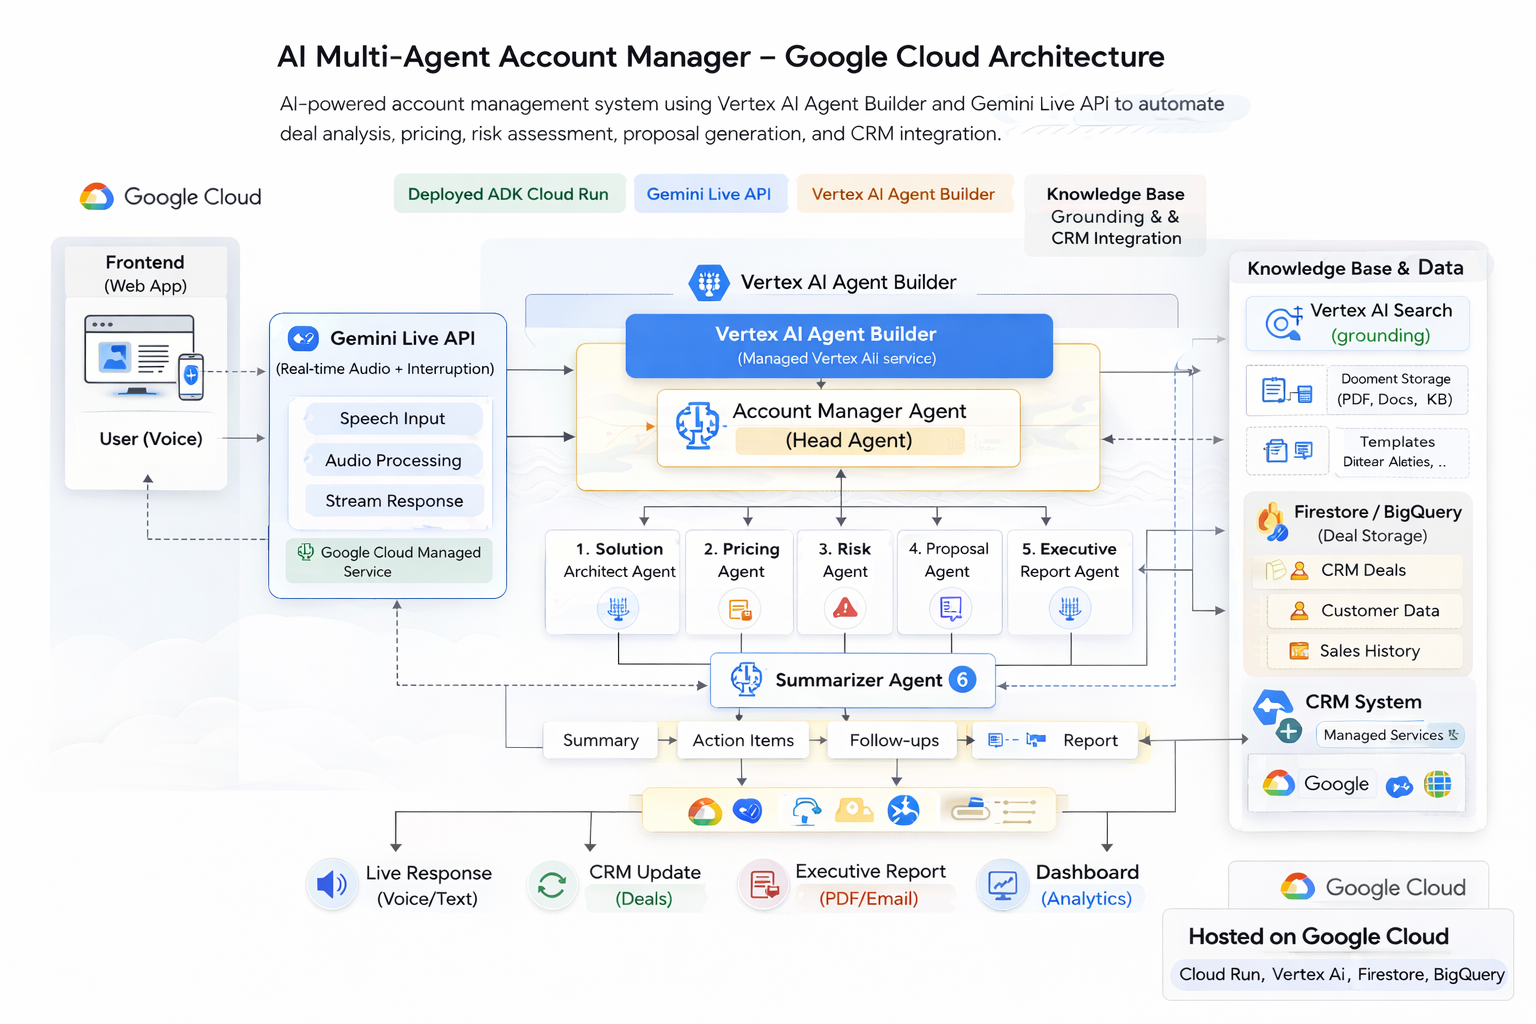This screenshot has width=1536, height=1024.
Task: Click the Executive Report document icon
Action: (764, 884)
